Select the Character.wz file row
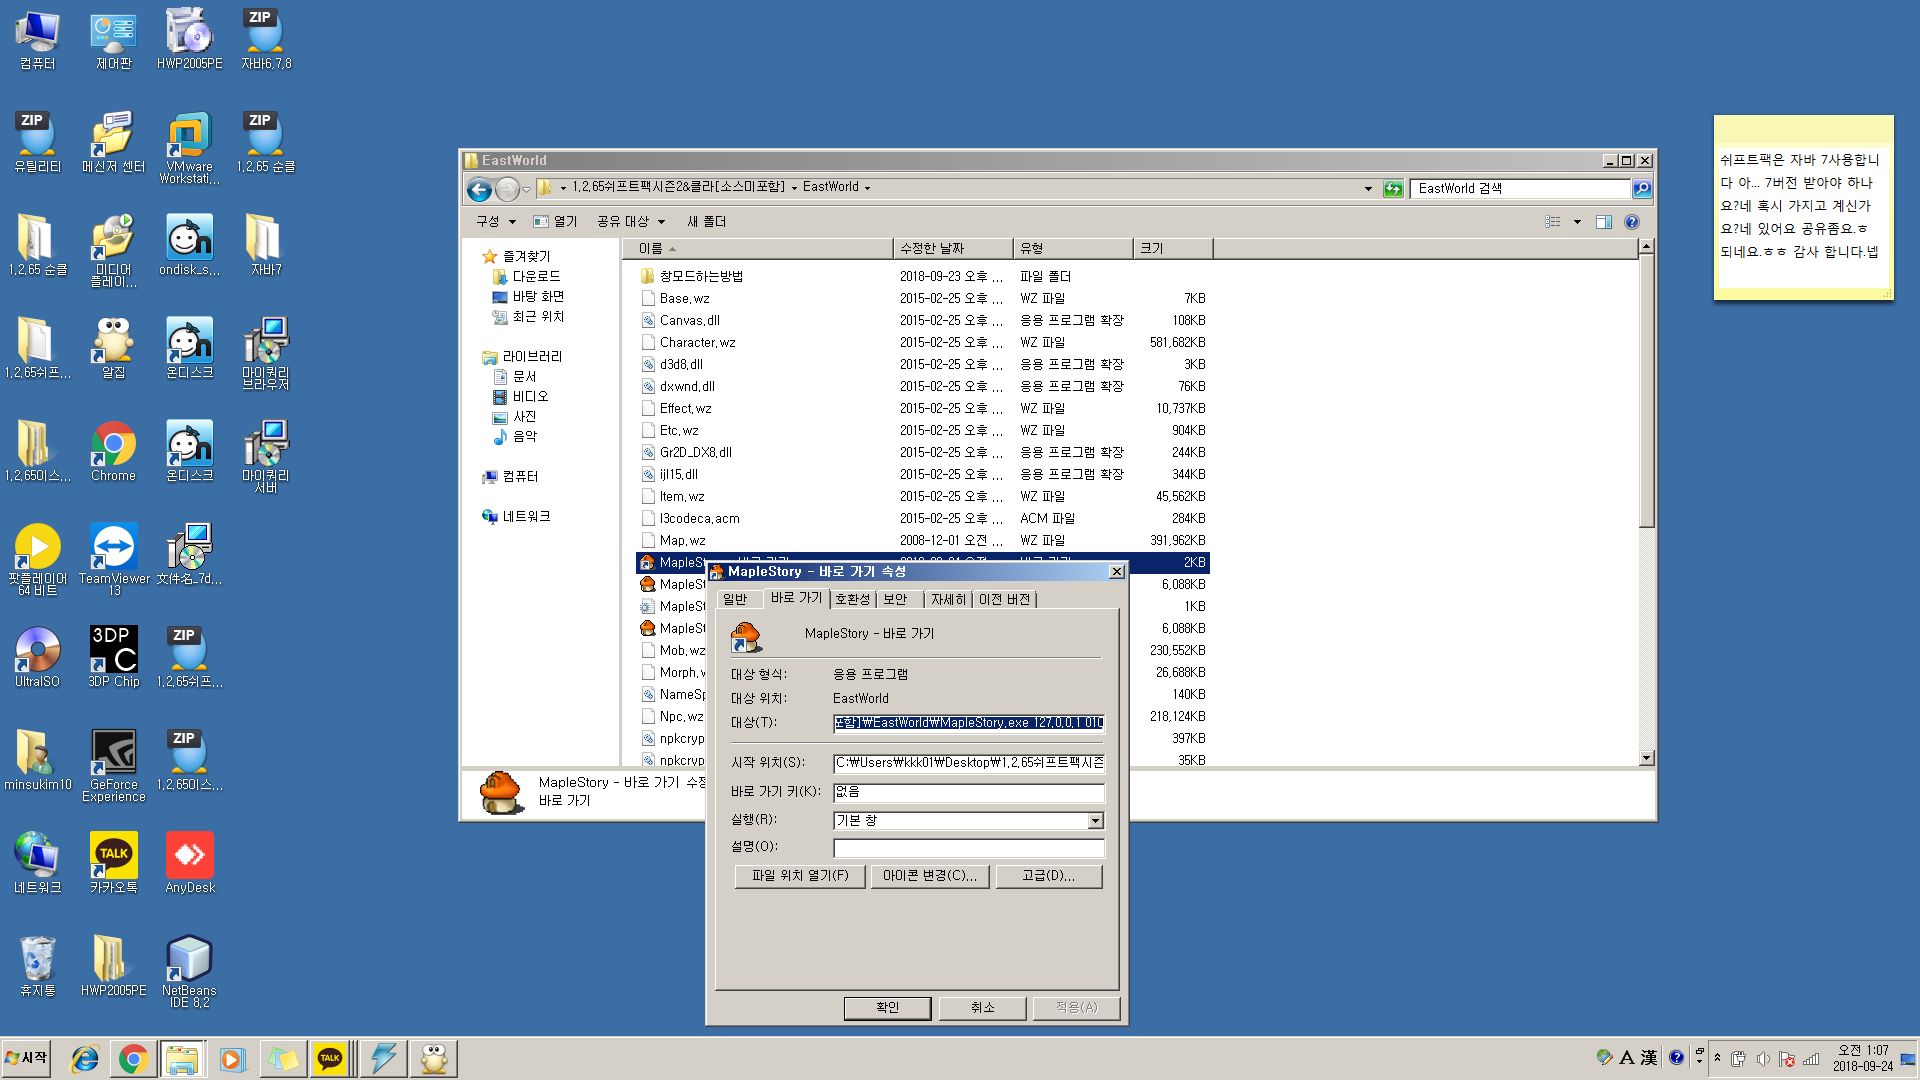The width and height of the screenshot is (1920, 1080). [923, 343]
